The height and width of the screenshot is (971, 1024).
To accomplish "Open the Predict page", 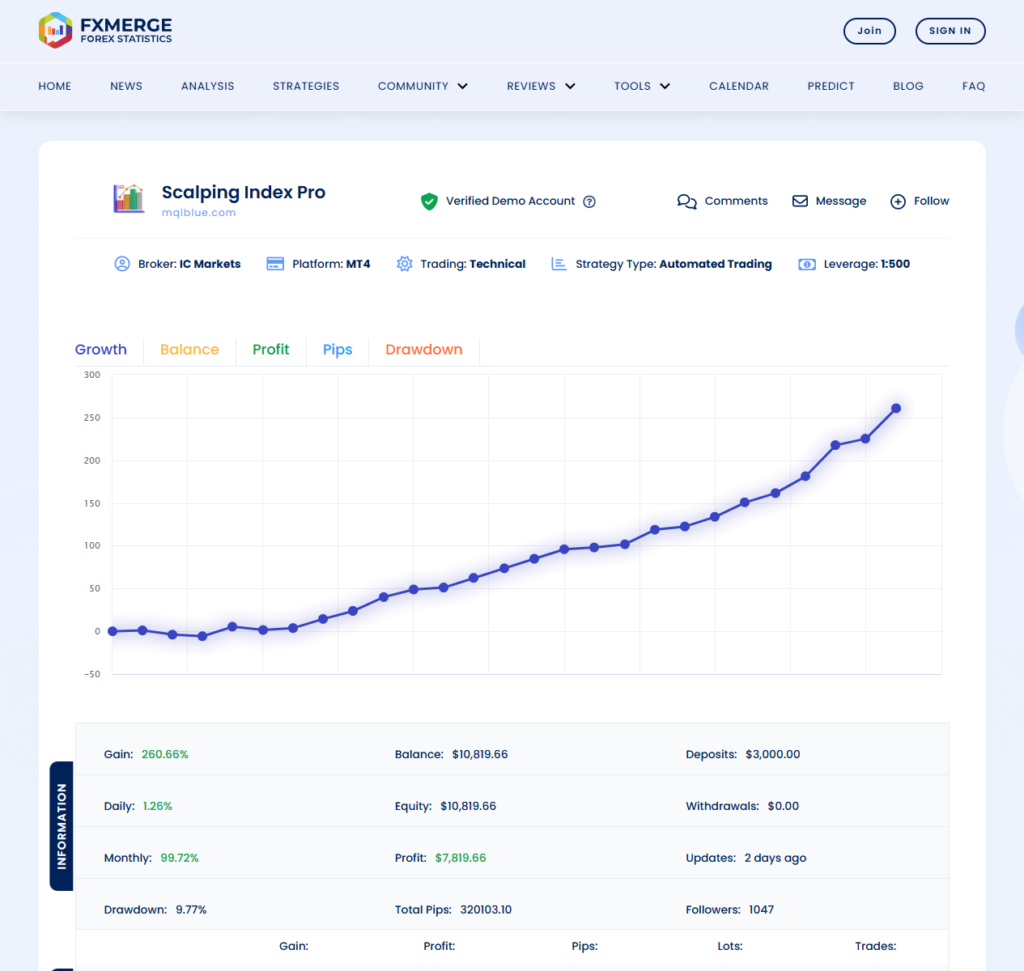I will tap(831, 86).
